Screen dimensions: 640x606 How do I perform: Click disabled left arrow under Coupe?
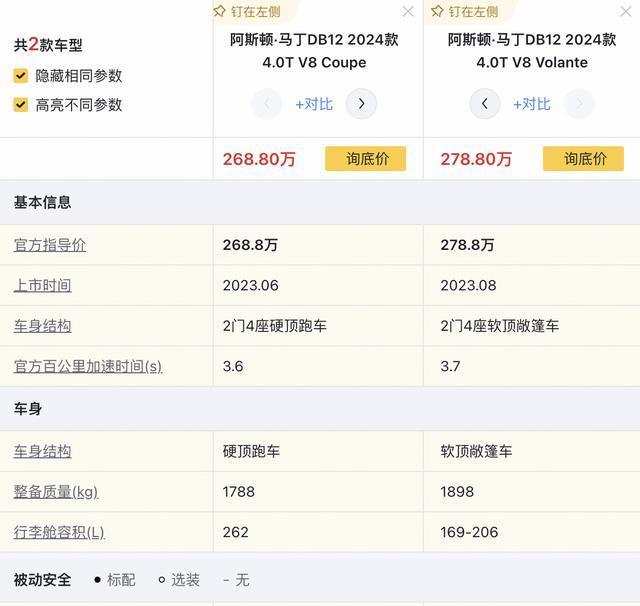(x=267, y=104)
